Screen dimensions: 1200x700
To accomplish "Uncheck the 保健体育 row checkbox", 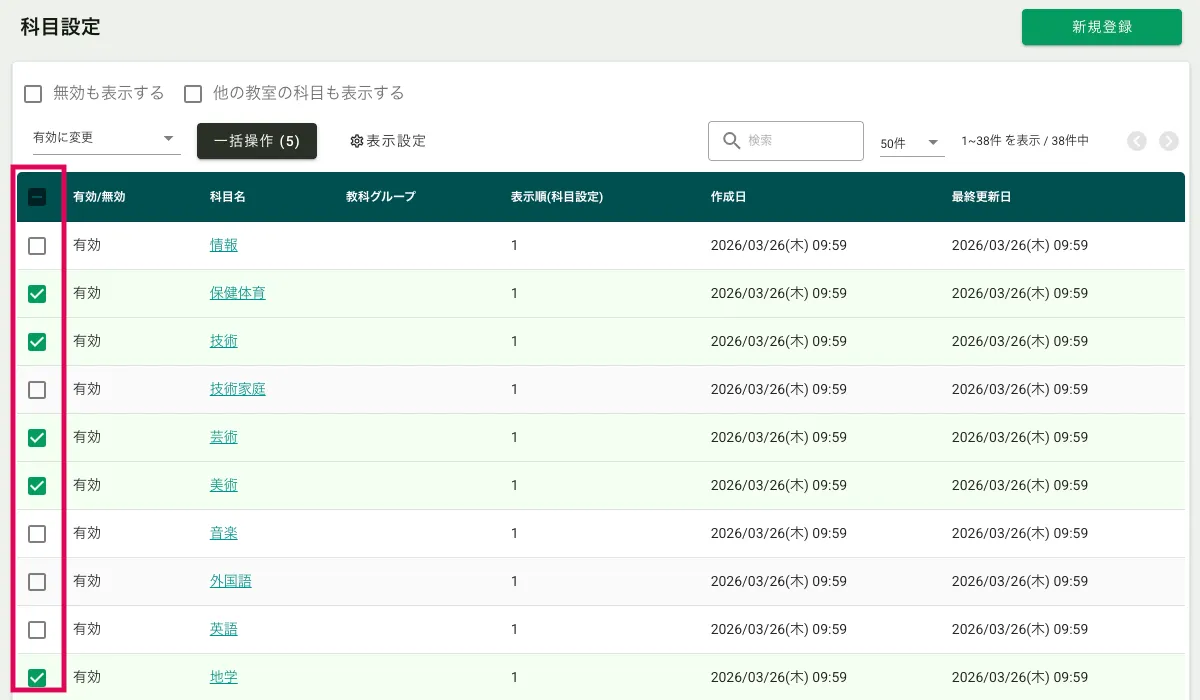I will pyautogui.click(x=37, y=294).
